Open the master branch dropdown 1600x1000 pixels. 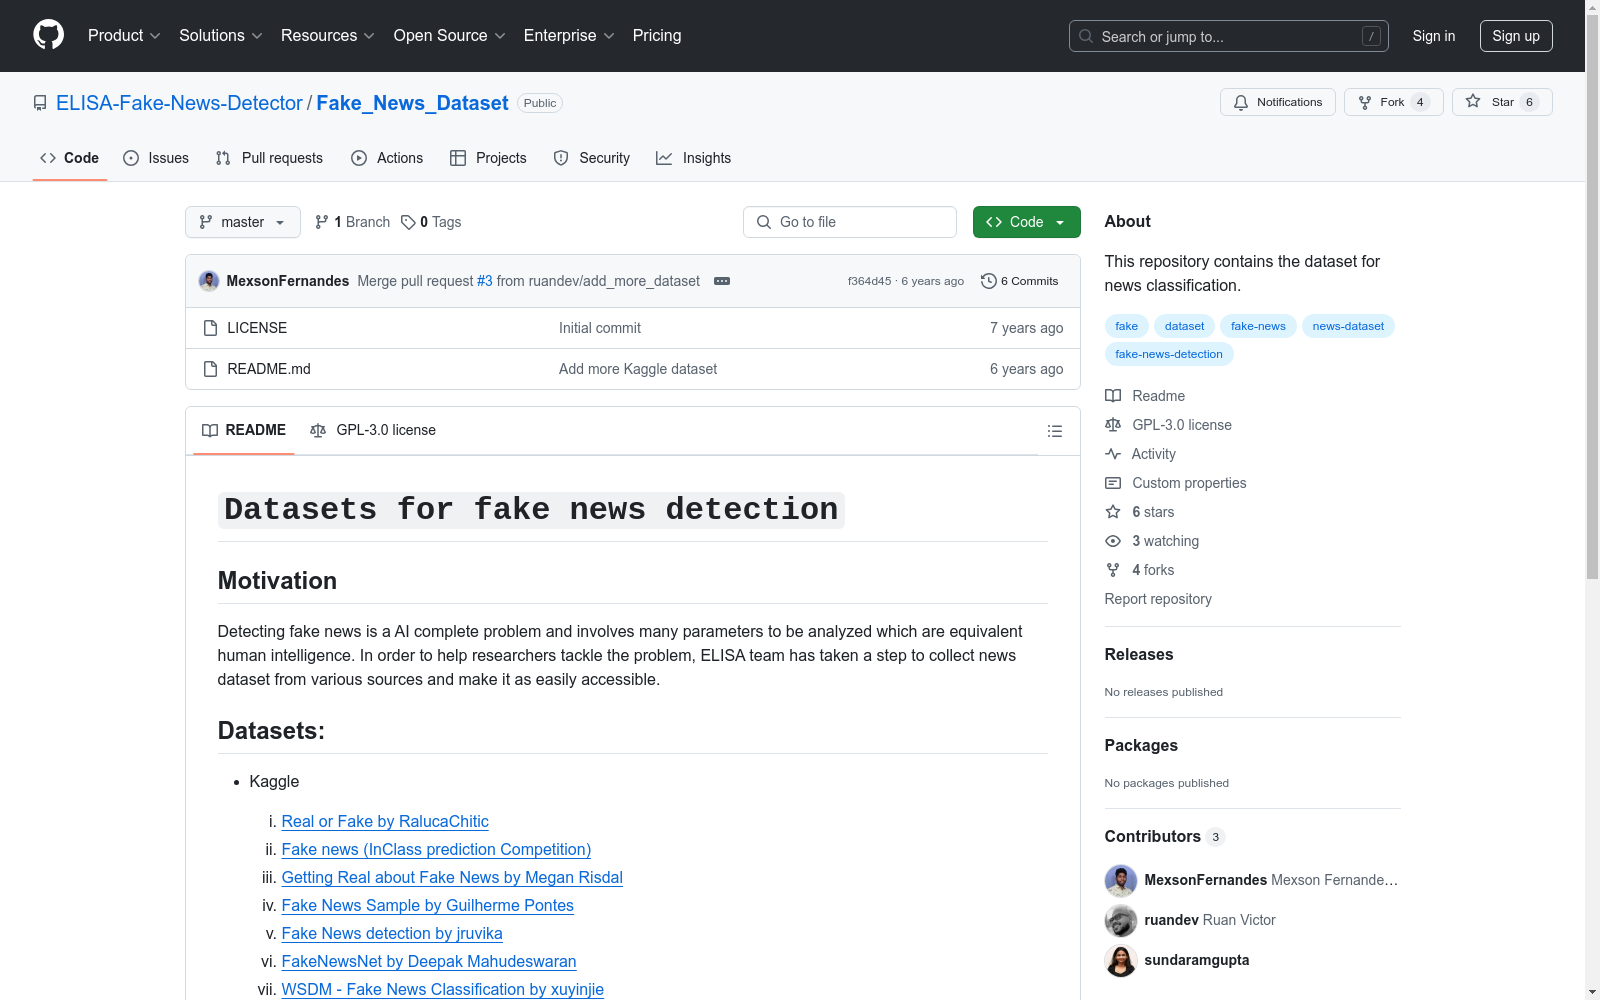[243, 222]
